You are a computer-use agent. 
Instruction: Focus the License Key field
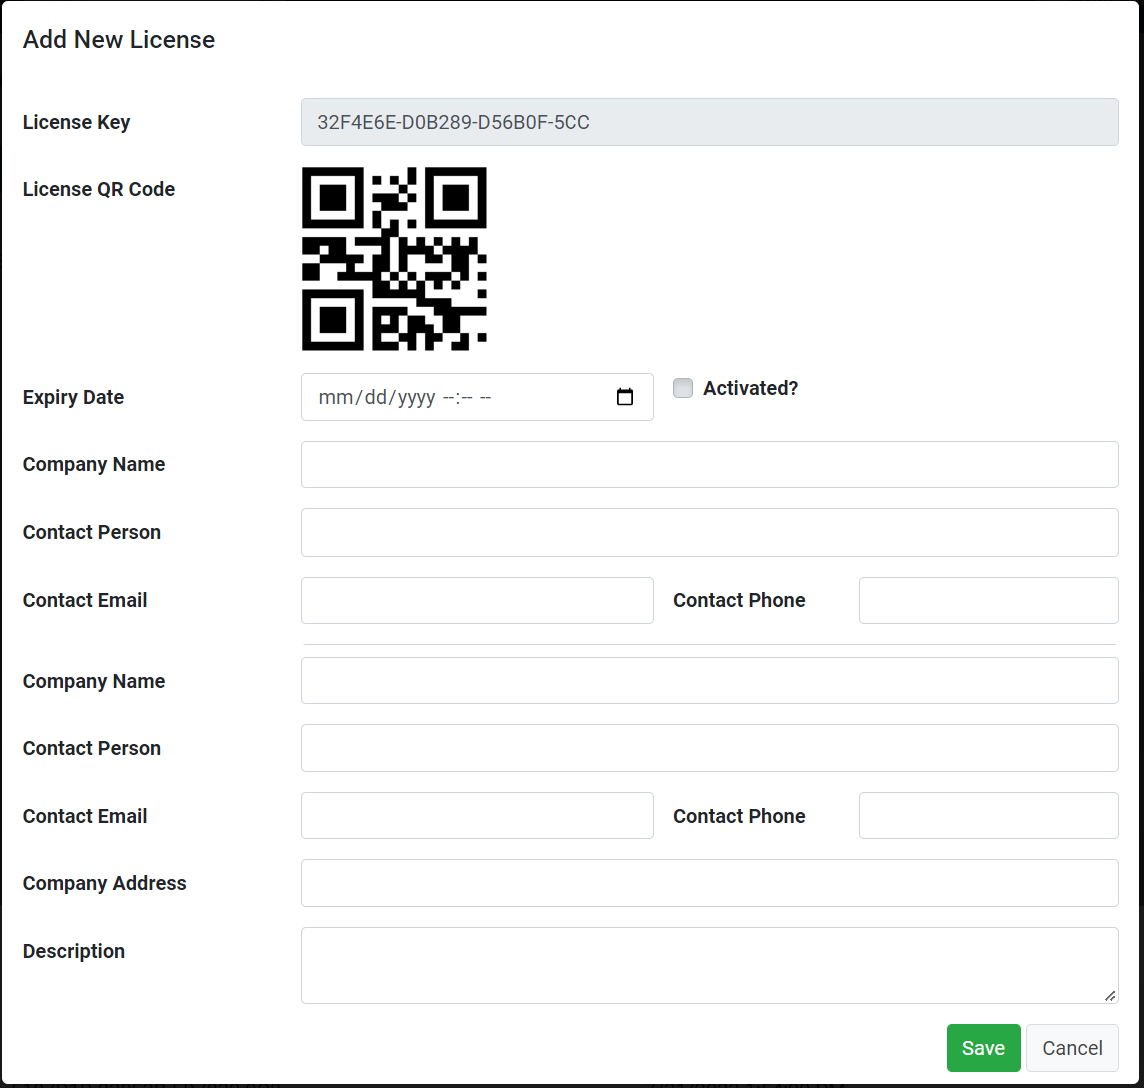tap(709, 122)
